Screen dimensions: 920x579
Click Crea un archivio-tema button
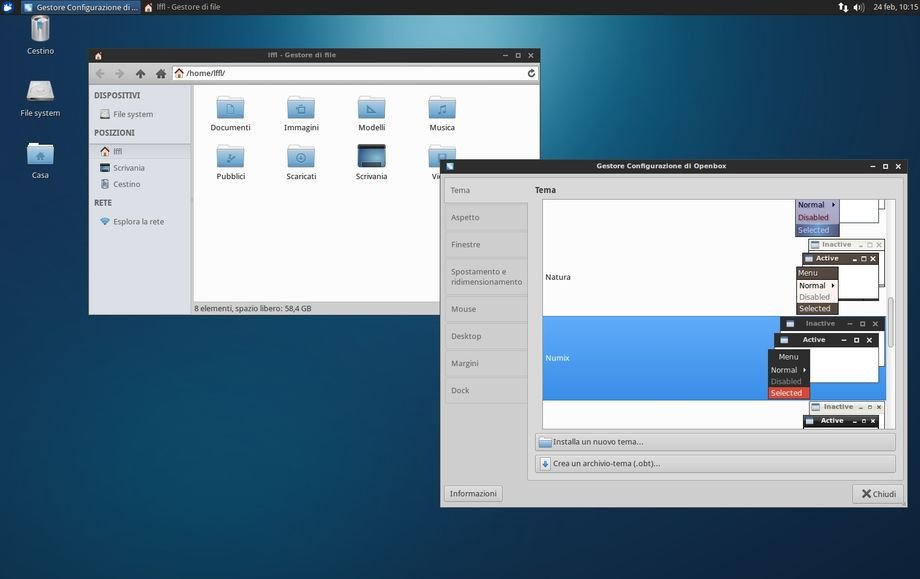pyautogui.click(x=715, y=463)
